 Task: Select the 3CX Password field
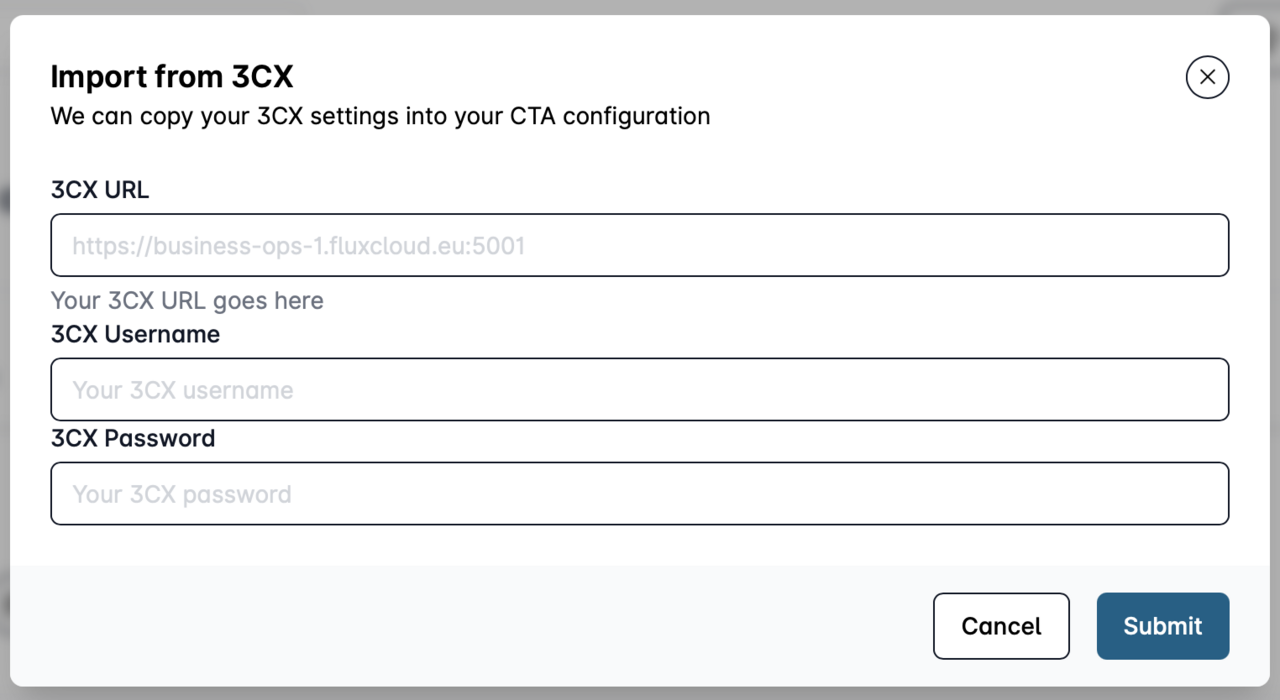(x=640, y=493)
